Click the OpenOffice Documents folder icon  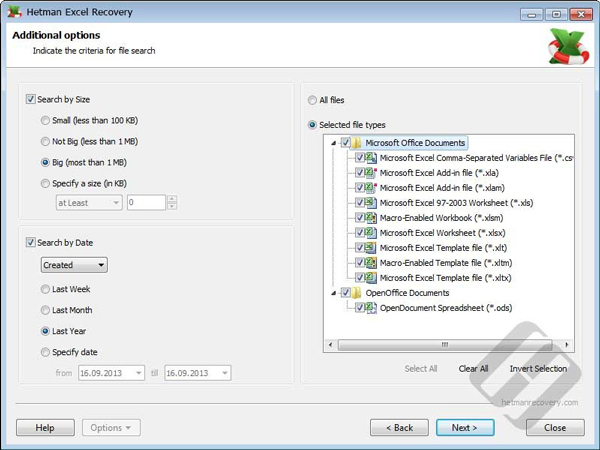click(x=357, y=293)
